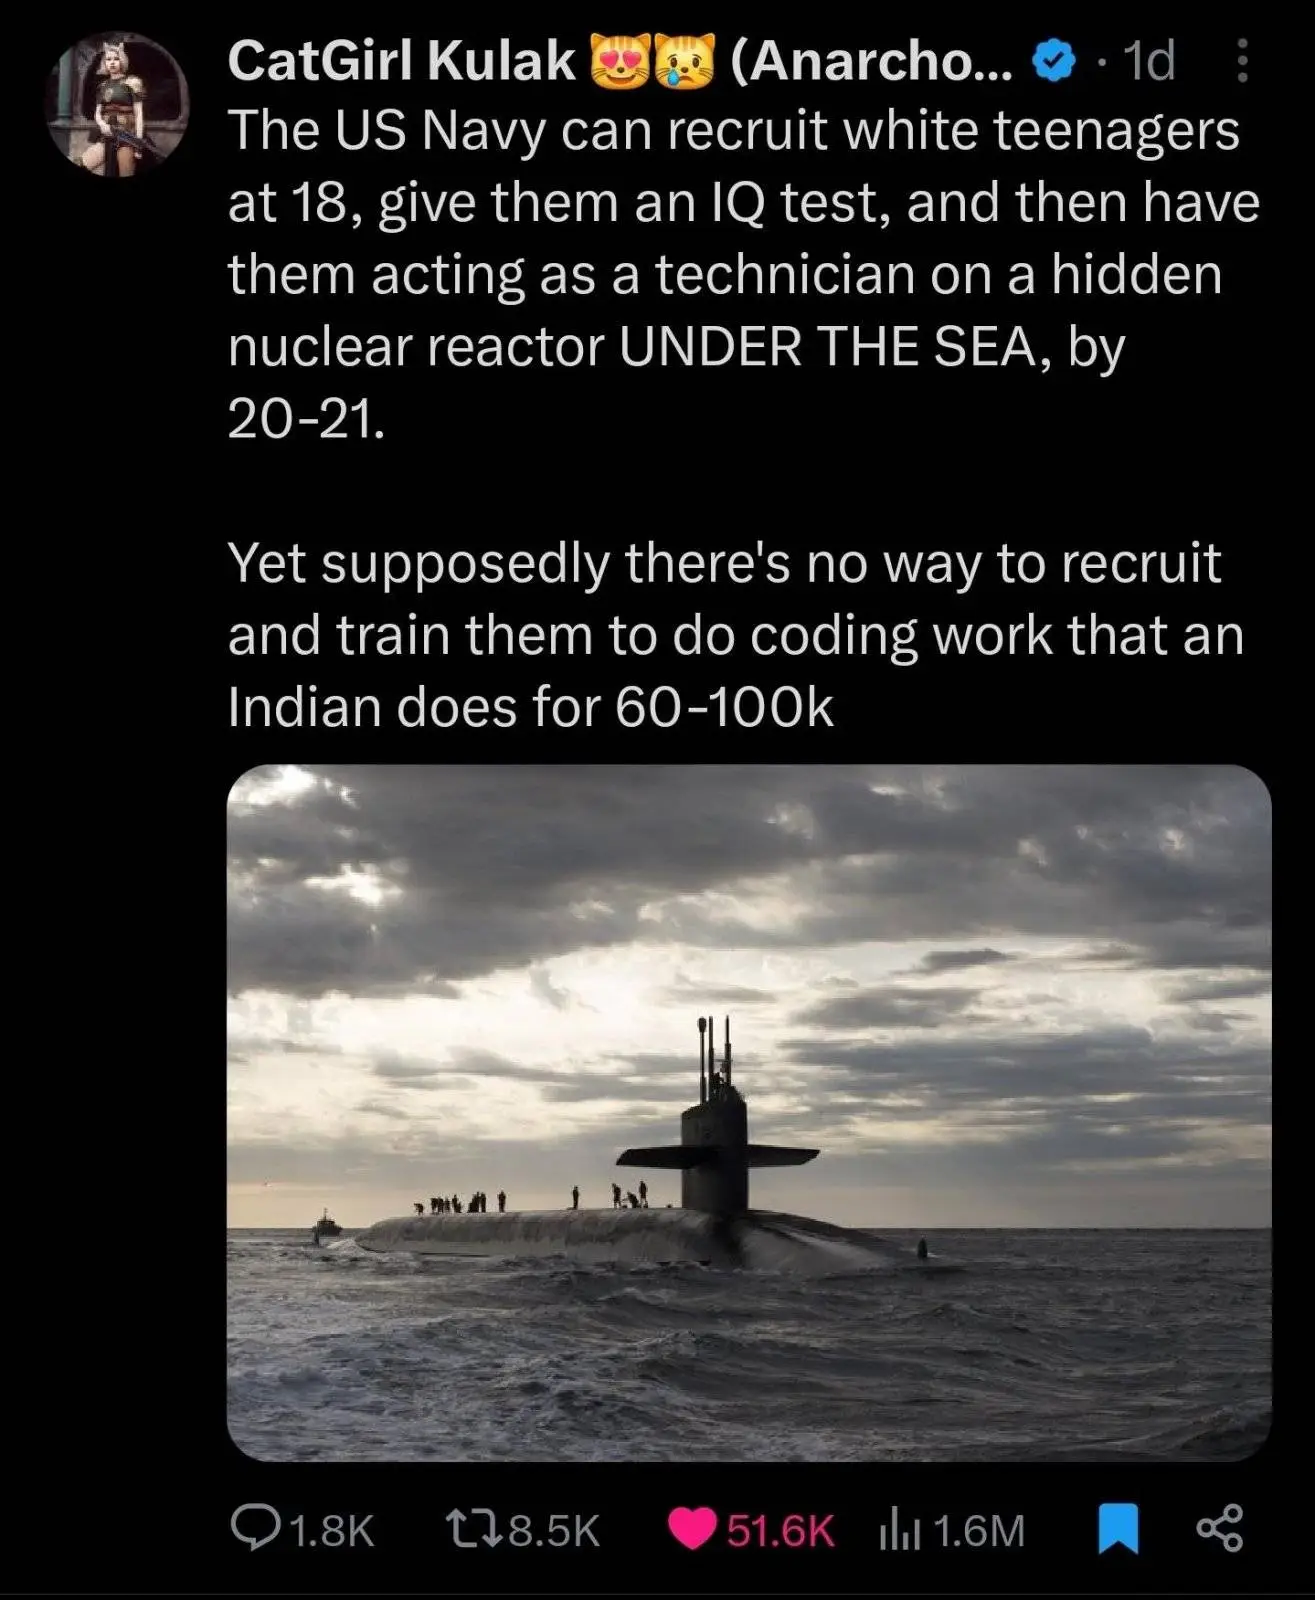Open tweet text starting 'The US Navy'

pyautogui.click(x=743, y=273)
